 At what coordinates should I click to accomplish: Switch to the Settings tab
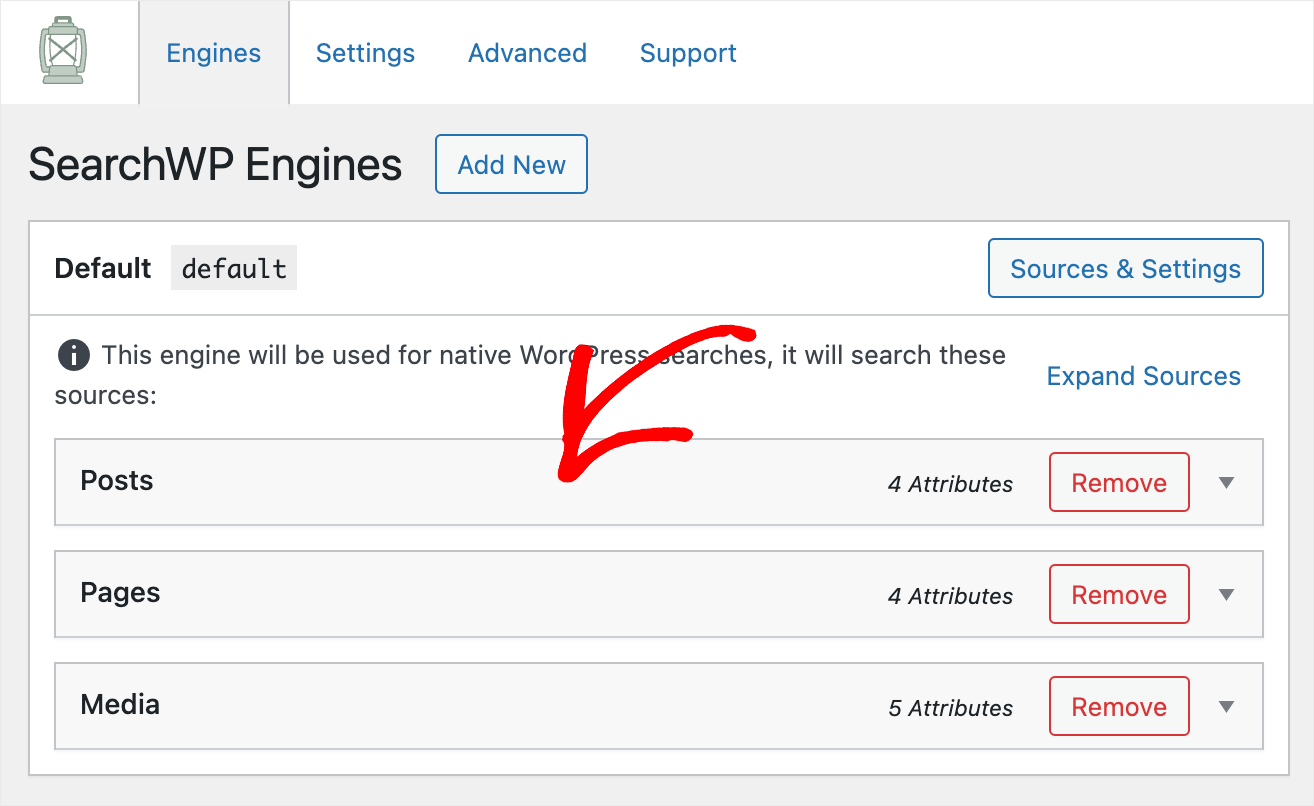365,53
